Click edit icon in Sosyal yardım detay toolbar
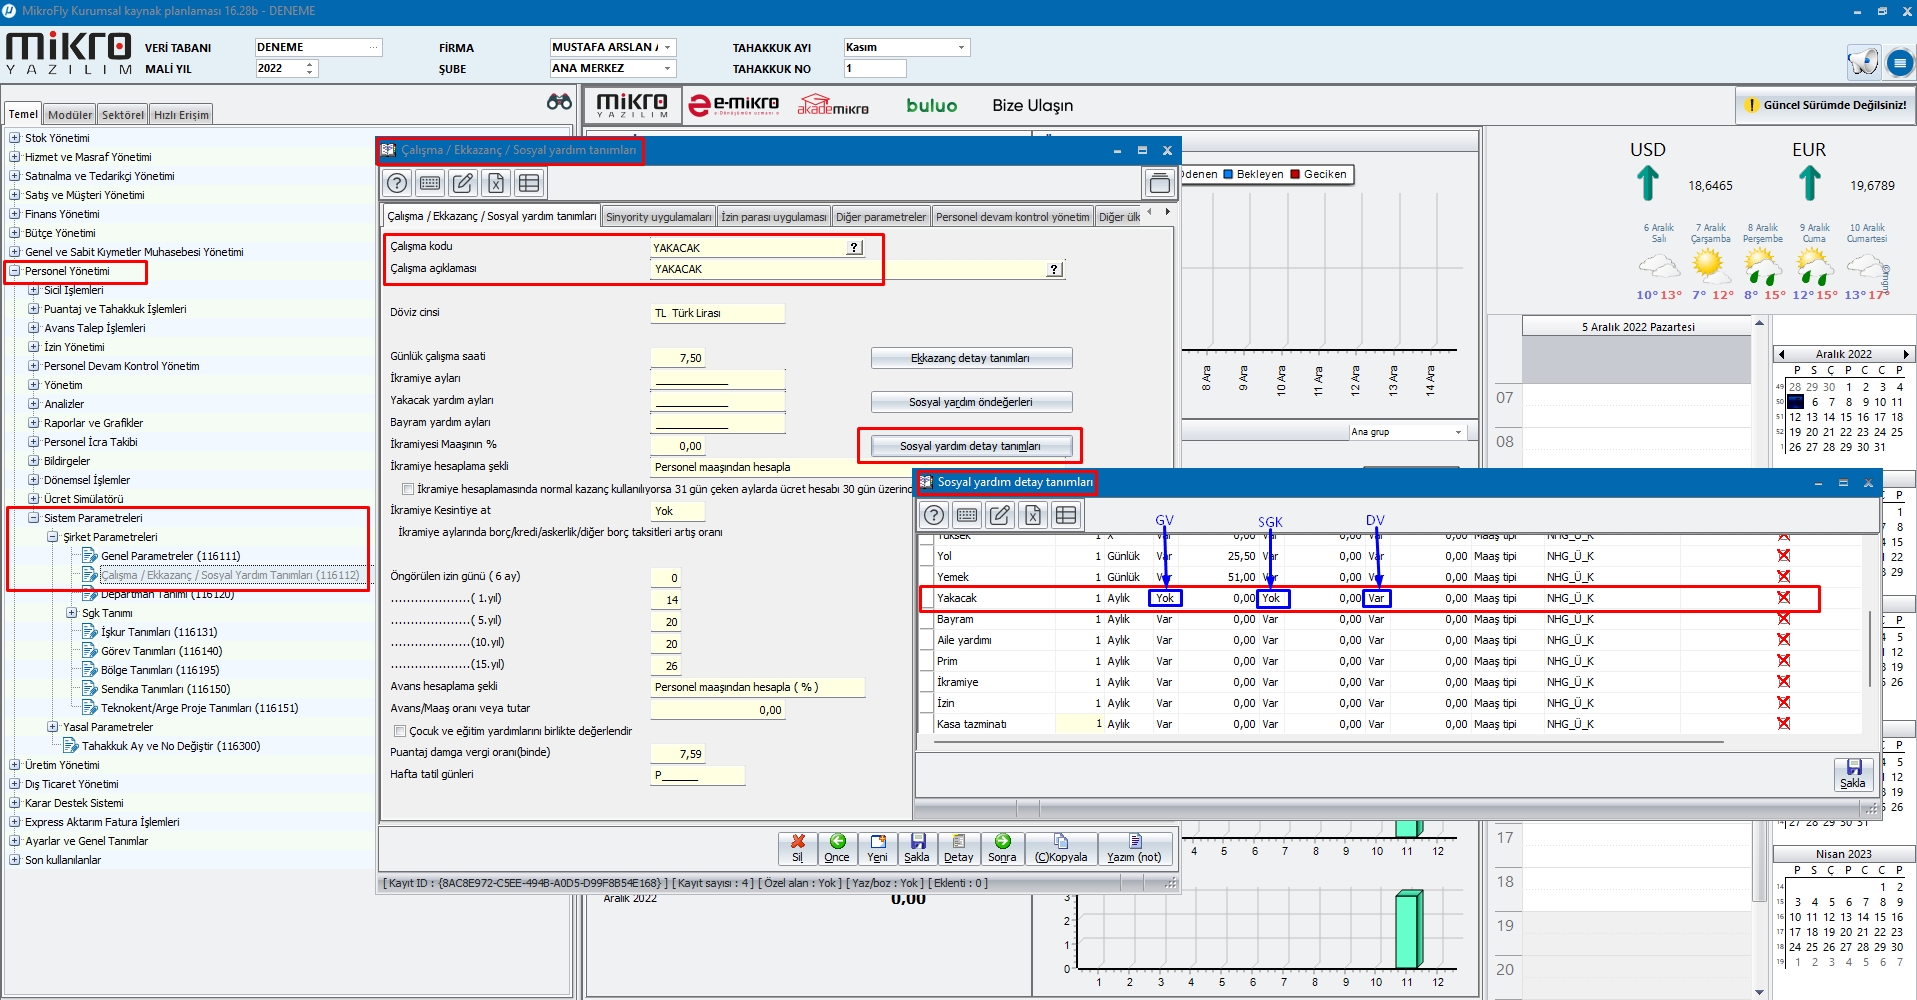The height and width of the screenshot is (1000, 1917). 1000,515
